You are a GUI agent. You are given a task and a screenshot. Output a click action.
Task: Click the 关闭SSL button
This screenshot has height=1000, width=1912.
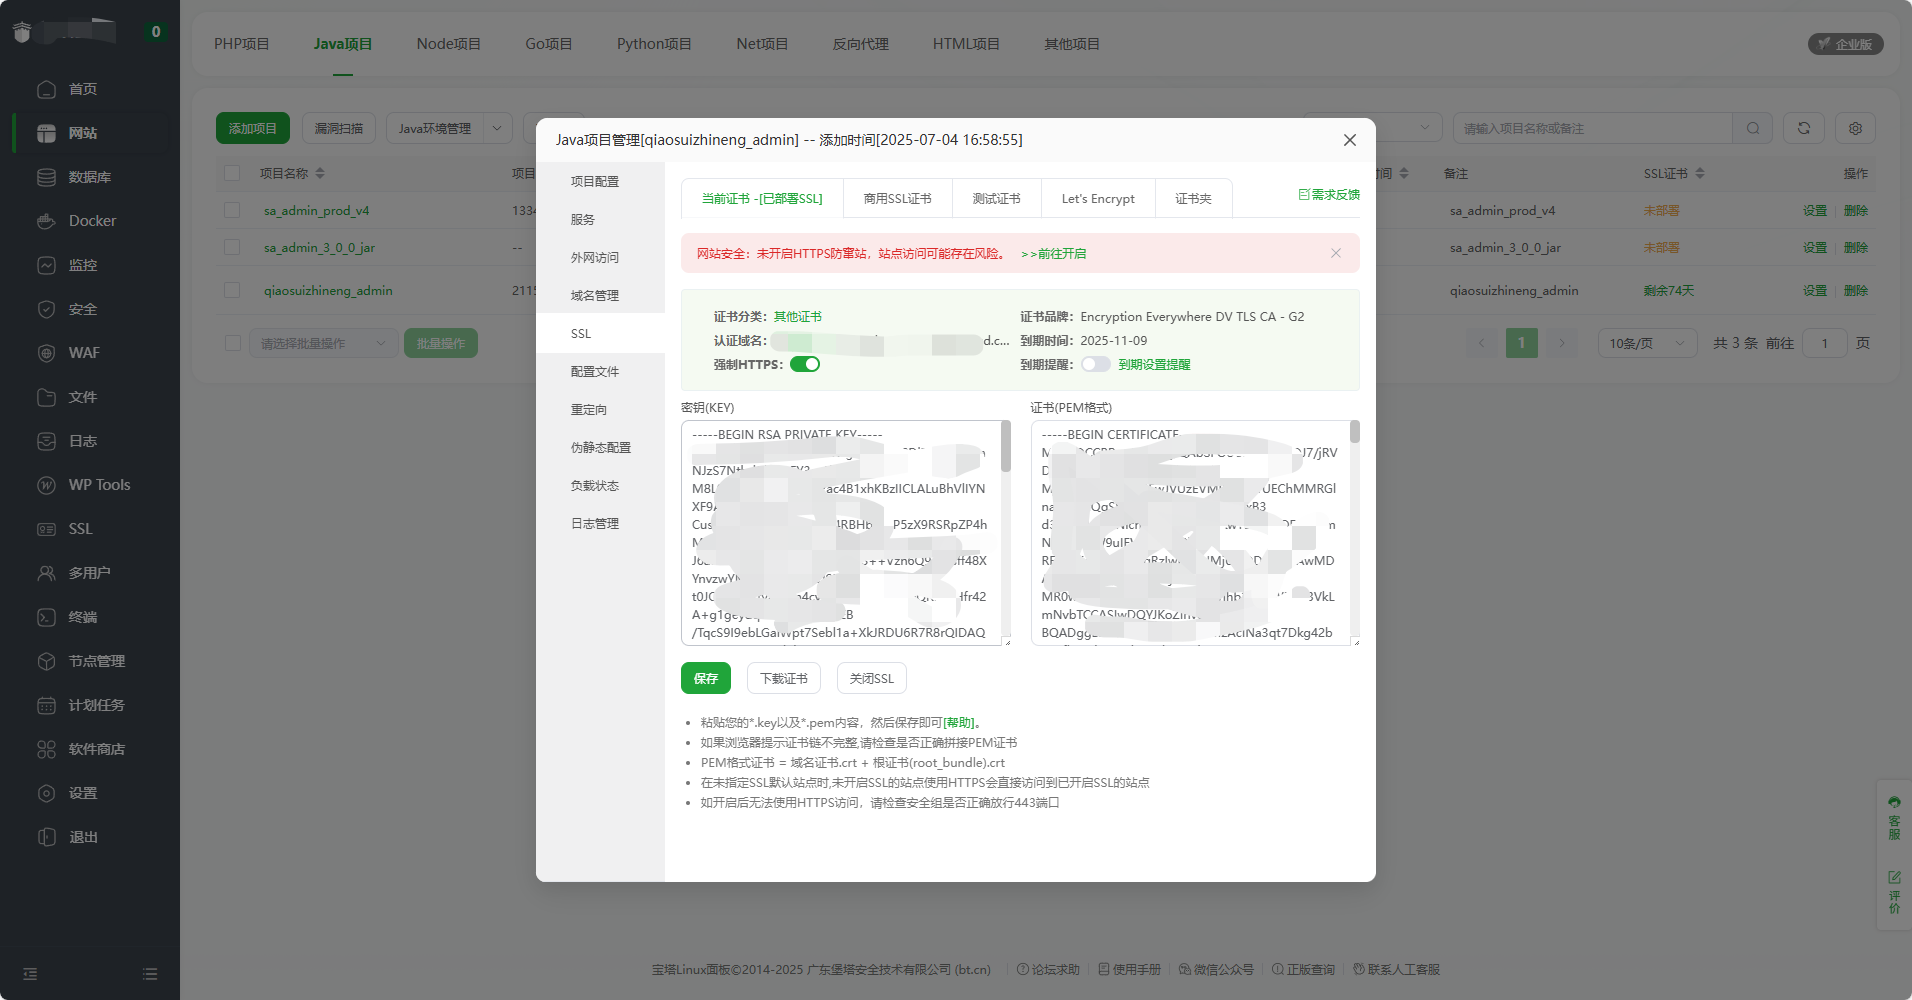[x=872, y=678]
